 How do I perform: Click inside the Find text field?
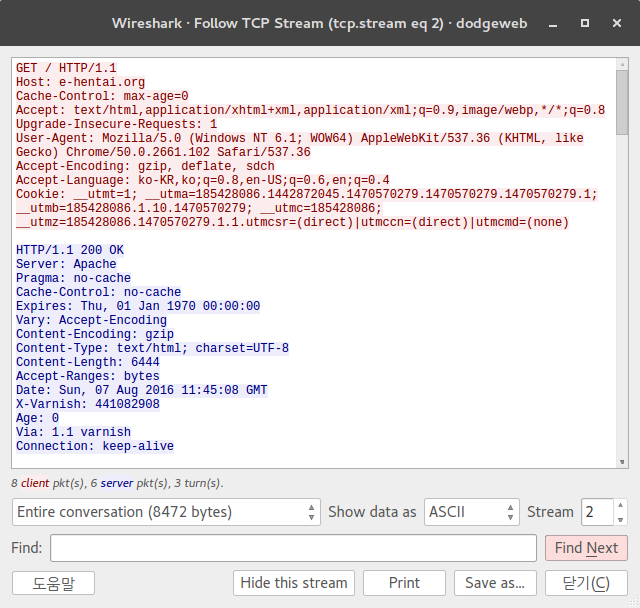pos(293,548)
